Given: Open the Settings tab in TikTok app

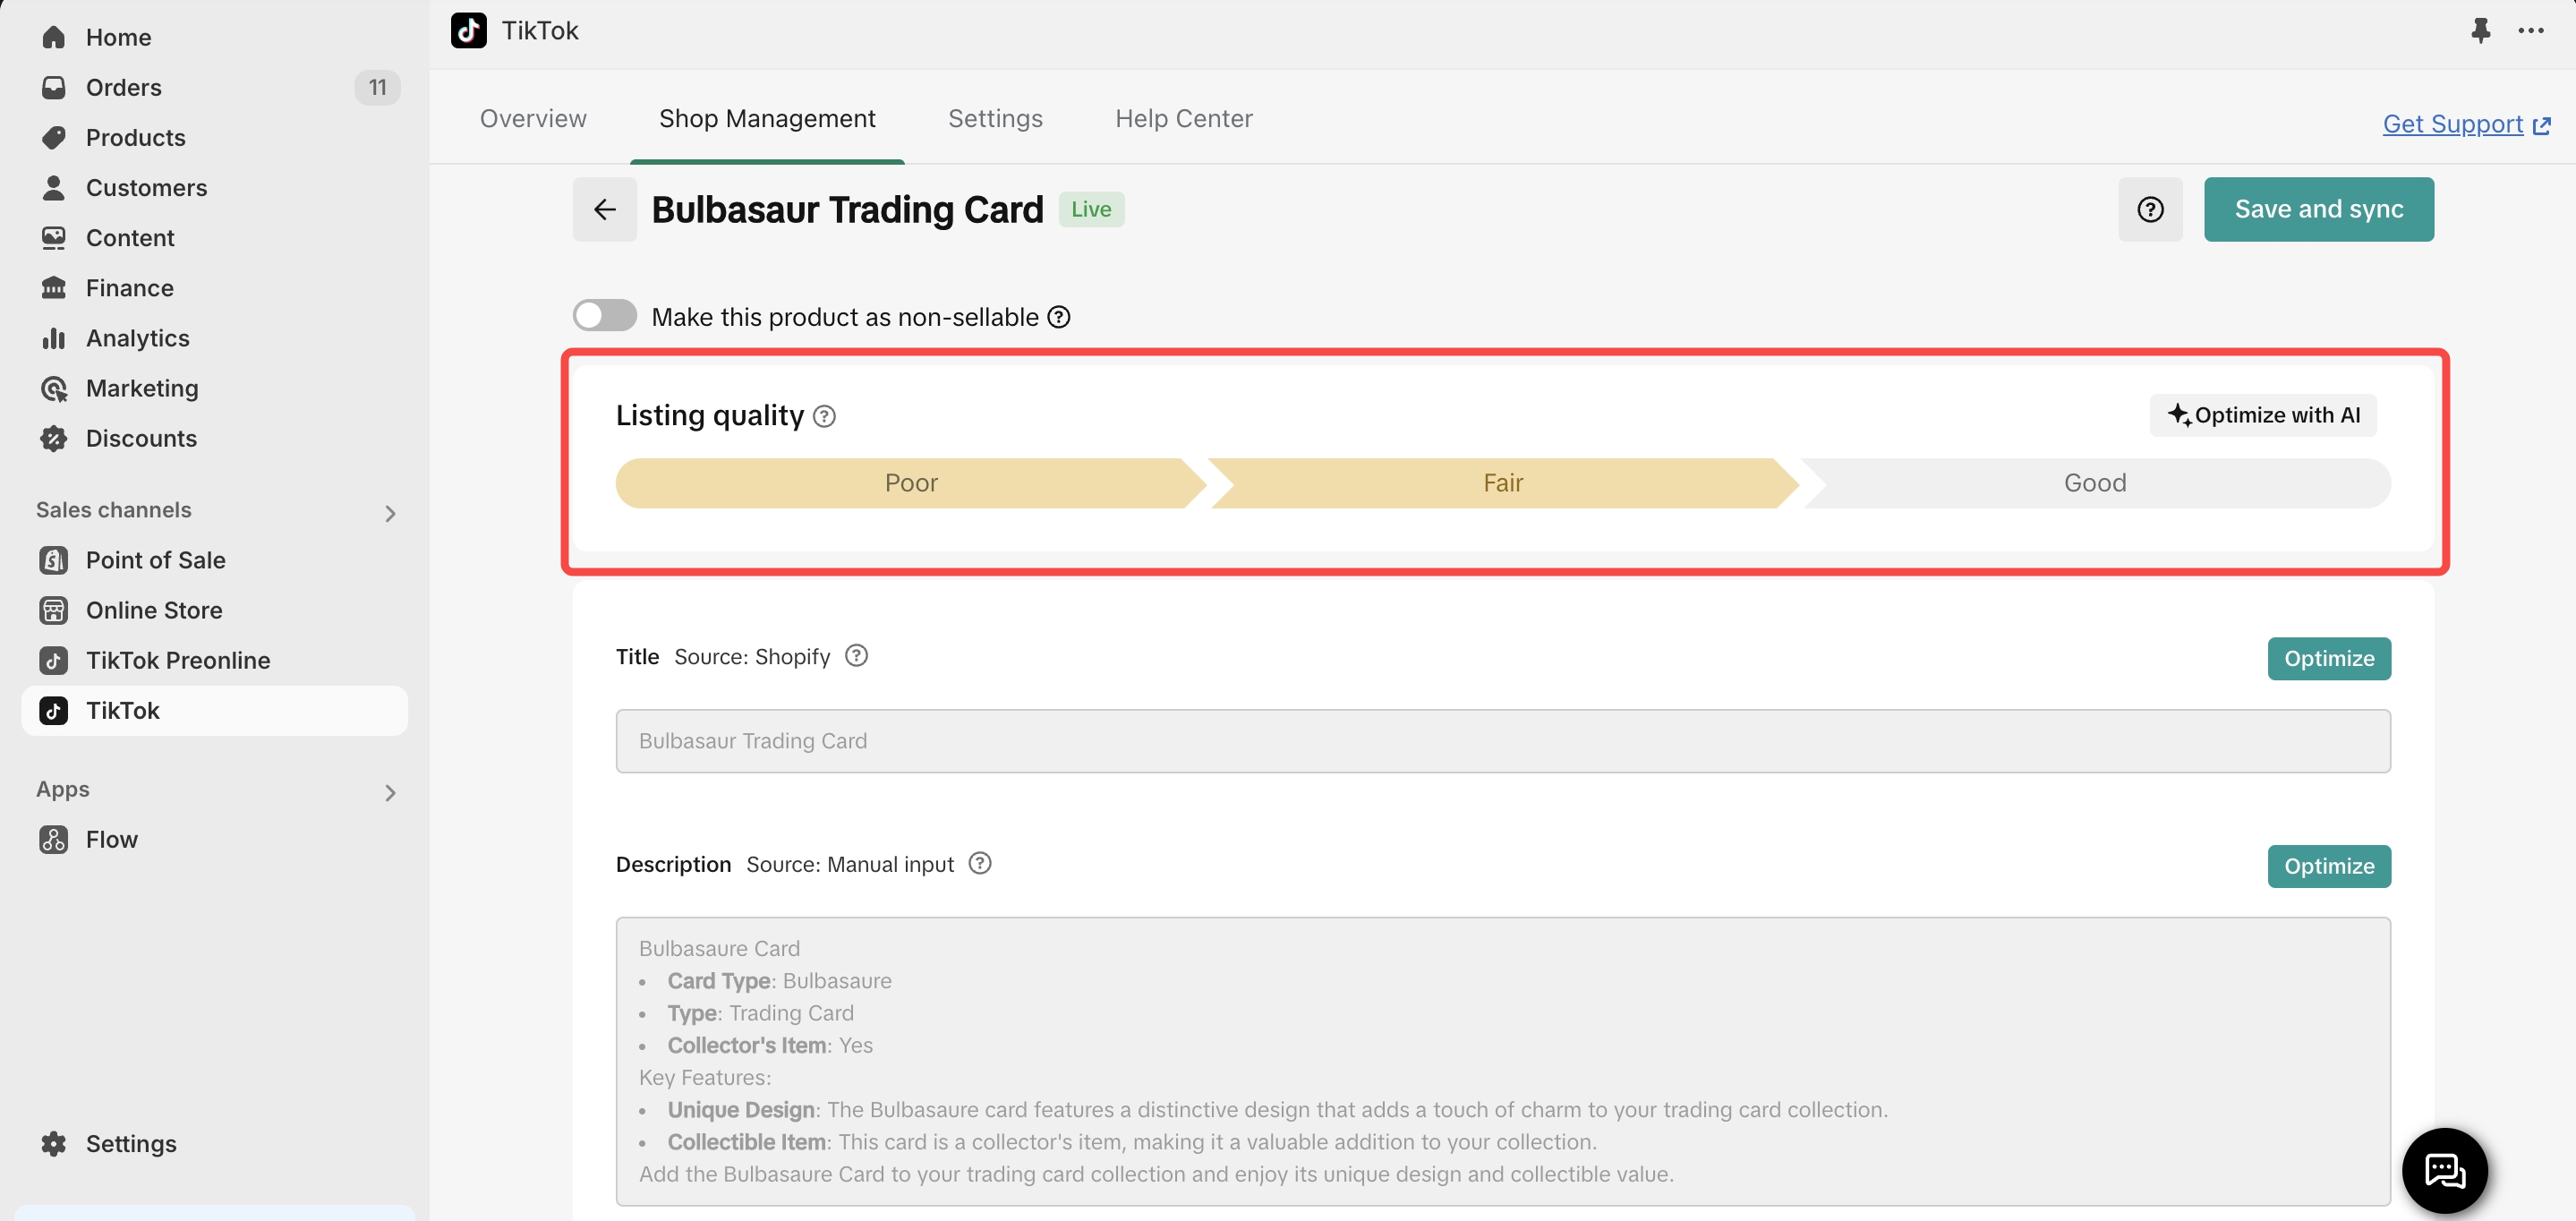Looking at the screenshot, I should pos(994,119).
